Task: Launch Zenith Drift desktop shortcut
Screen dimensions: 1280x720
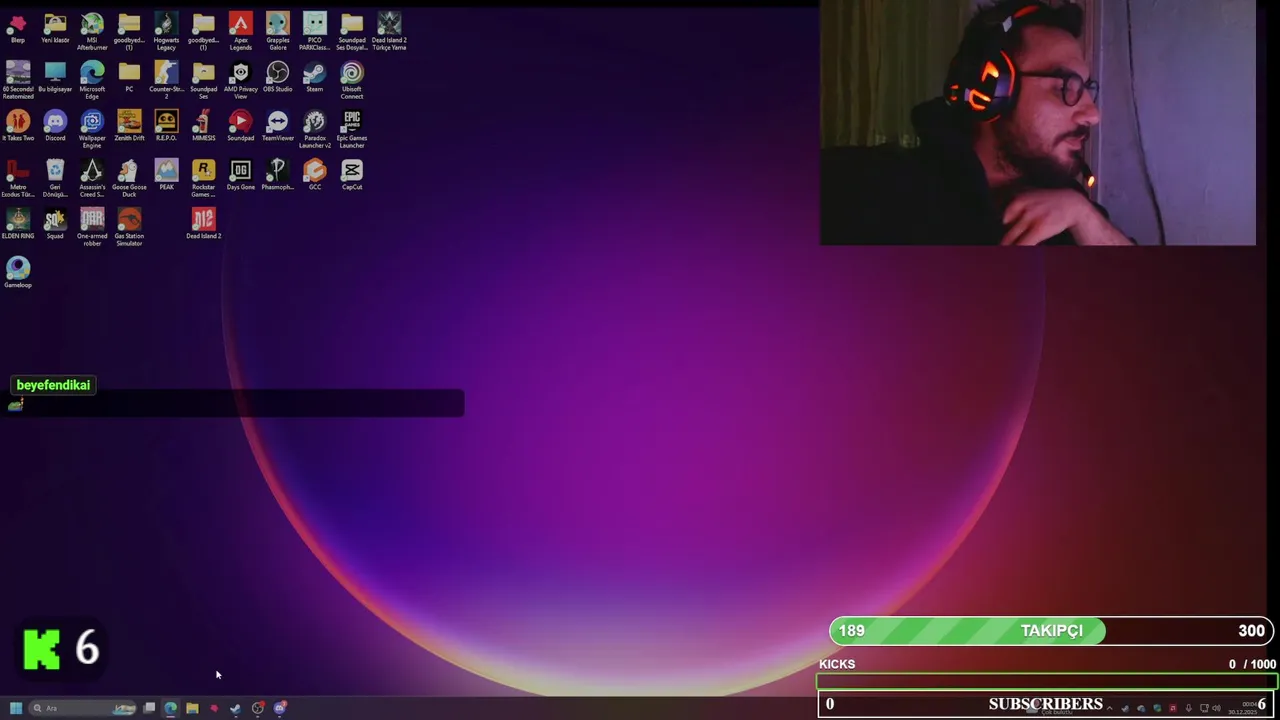Action: click(x=129, y=126)
